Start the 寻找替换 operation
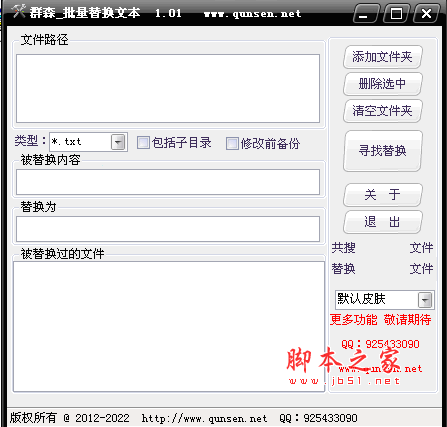This screenshot has width=447, height=427. (382, 151)
